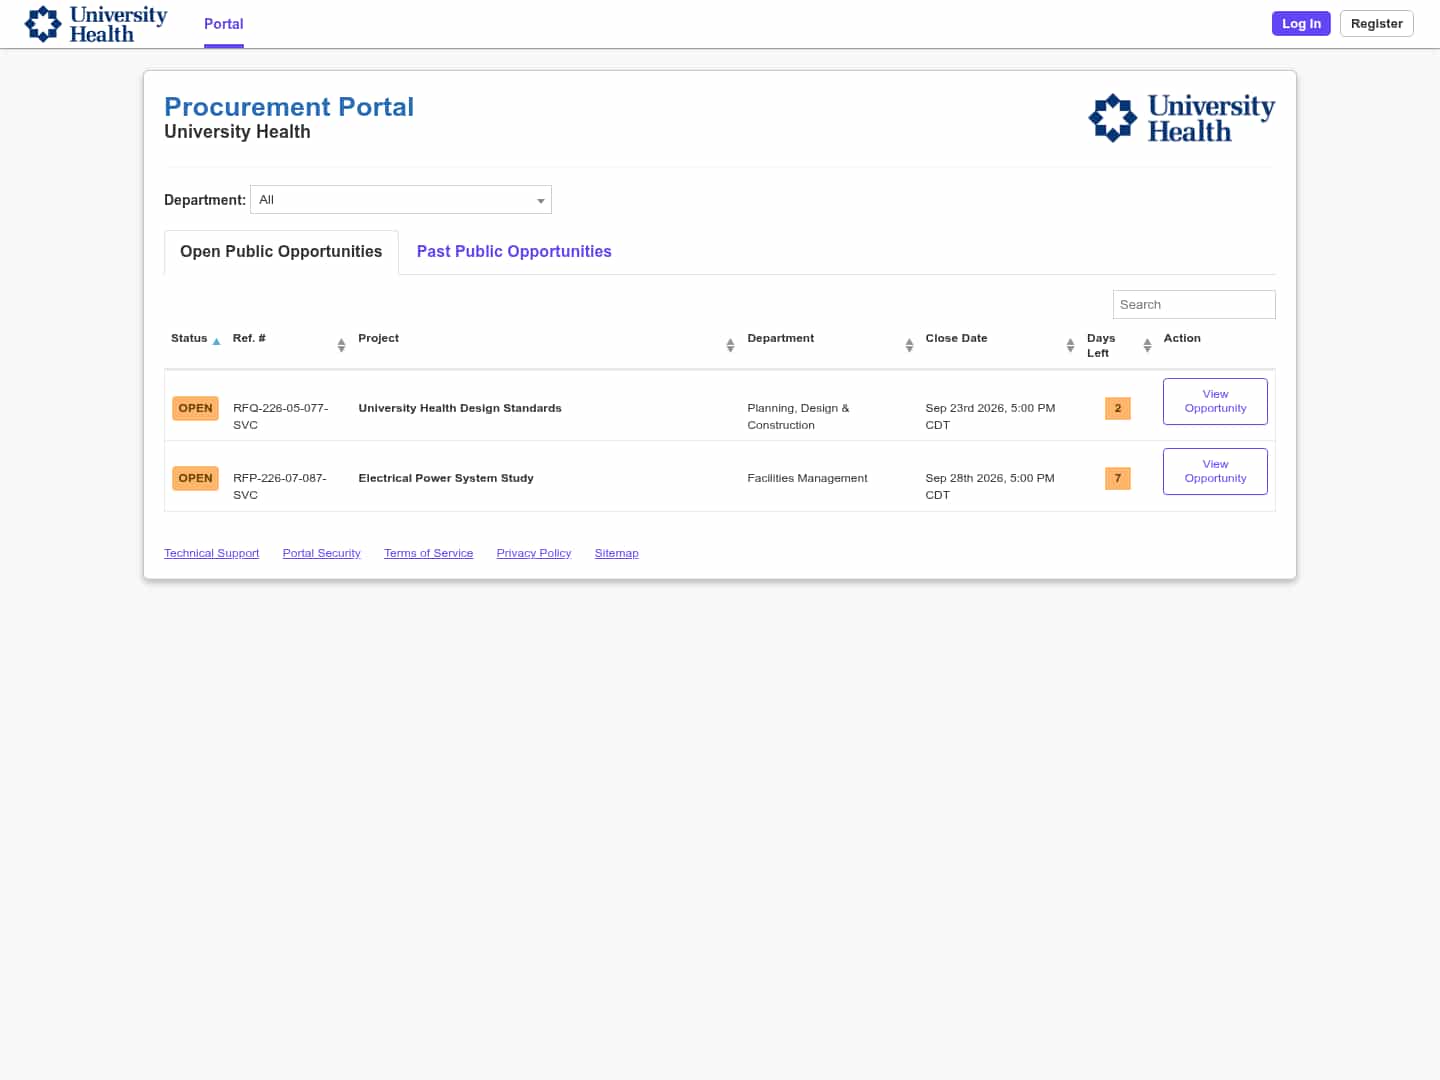This screenshot has height=1080, width=1440.
Task: Click the Action column header
Action: pyautogui.click(x=1182, y=338)
